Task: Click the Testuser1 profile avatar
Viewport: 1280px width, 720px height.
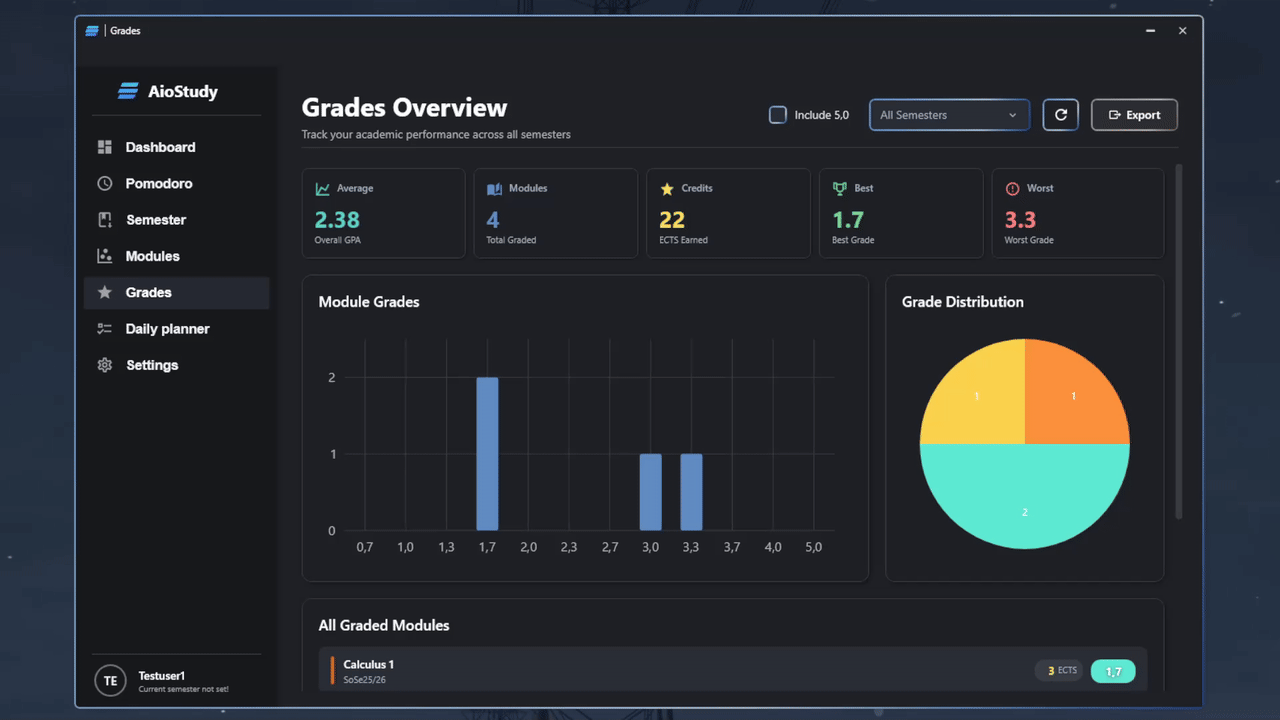Action: (110, 681)
